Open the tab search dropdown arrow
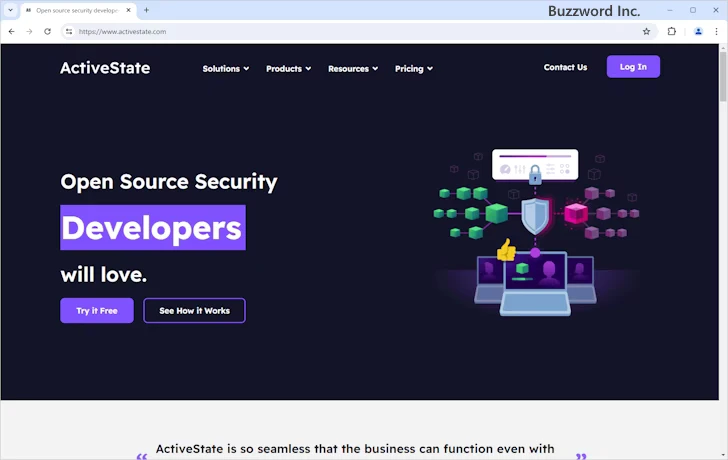The image size is (728, 460). [x=10, y=10]
